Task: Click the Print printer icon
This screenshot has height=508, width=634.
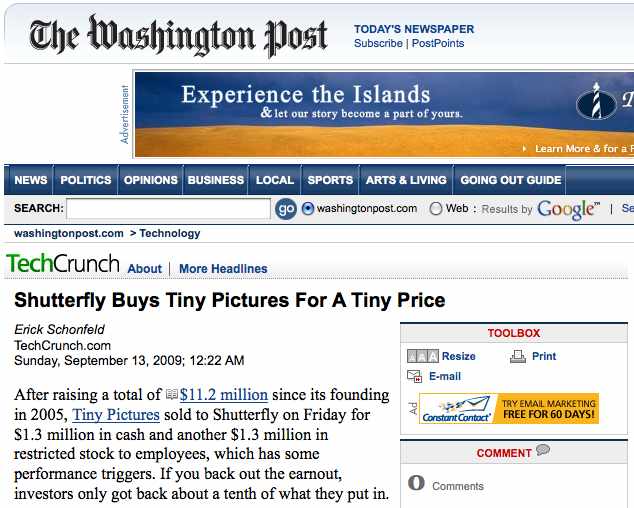Action: 518,356
